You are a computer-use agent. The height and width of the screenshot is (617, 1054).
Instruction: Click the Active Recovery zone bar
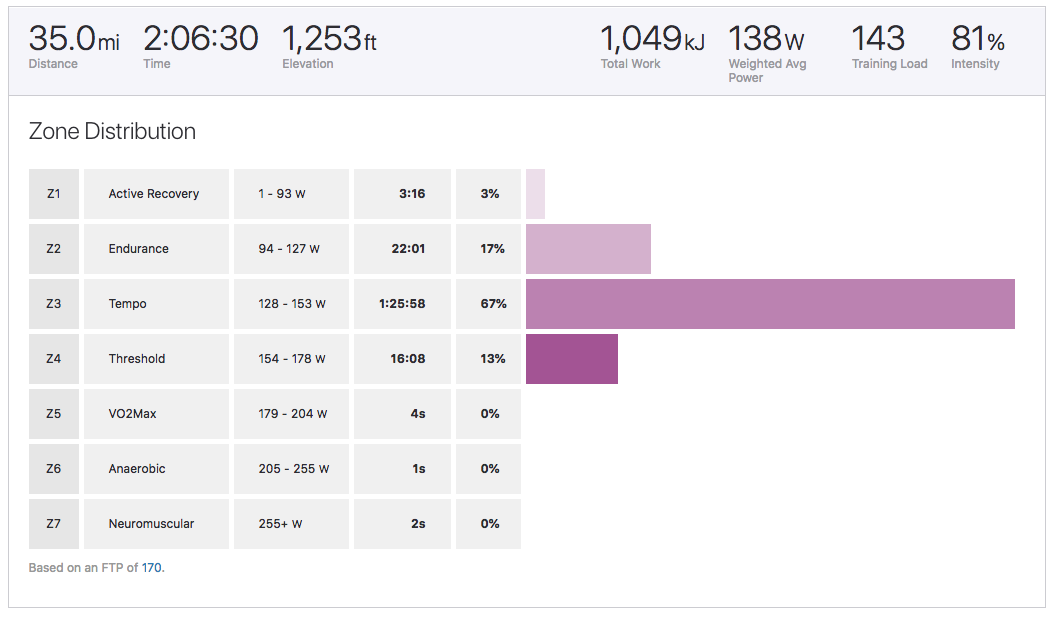click(535, 194)
